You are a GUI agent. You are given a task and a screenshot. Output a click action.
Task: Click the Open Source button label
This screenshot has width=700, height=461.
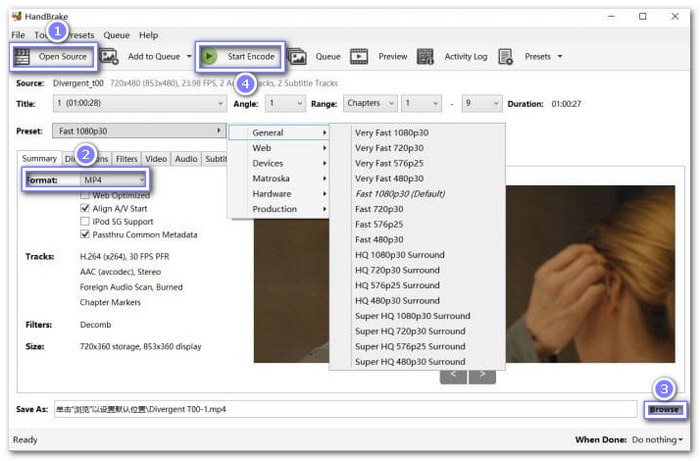(62, 57)
